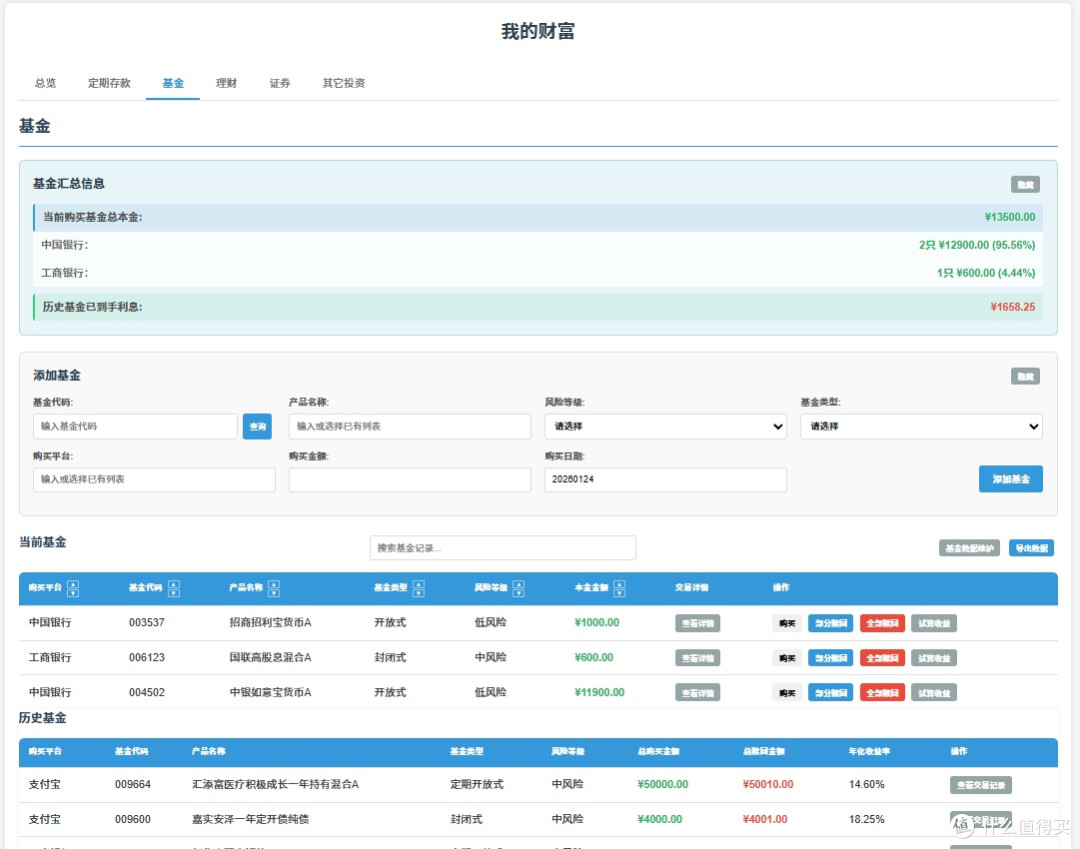Focus the 购买平台 input field
This screenshot has height=849, width=1080.
(x=154, y=479)
